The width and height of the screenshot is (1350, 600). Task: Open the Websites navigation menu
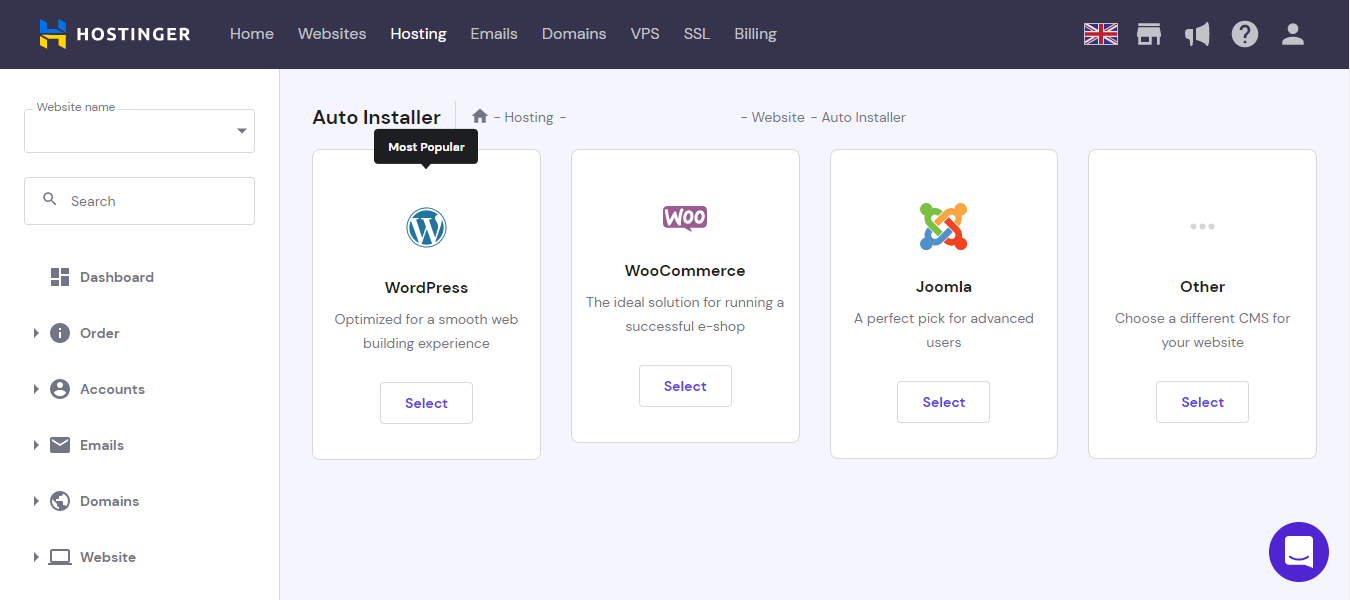click(x=332, y=33)
